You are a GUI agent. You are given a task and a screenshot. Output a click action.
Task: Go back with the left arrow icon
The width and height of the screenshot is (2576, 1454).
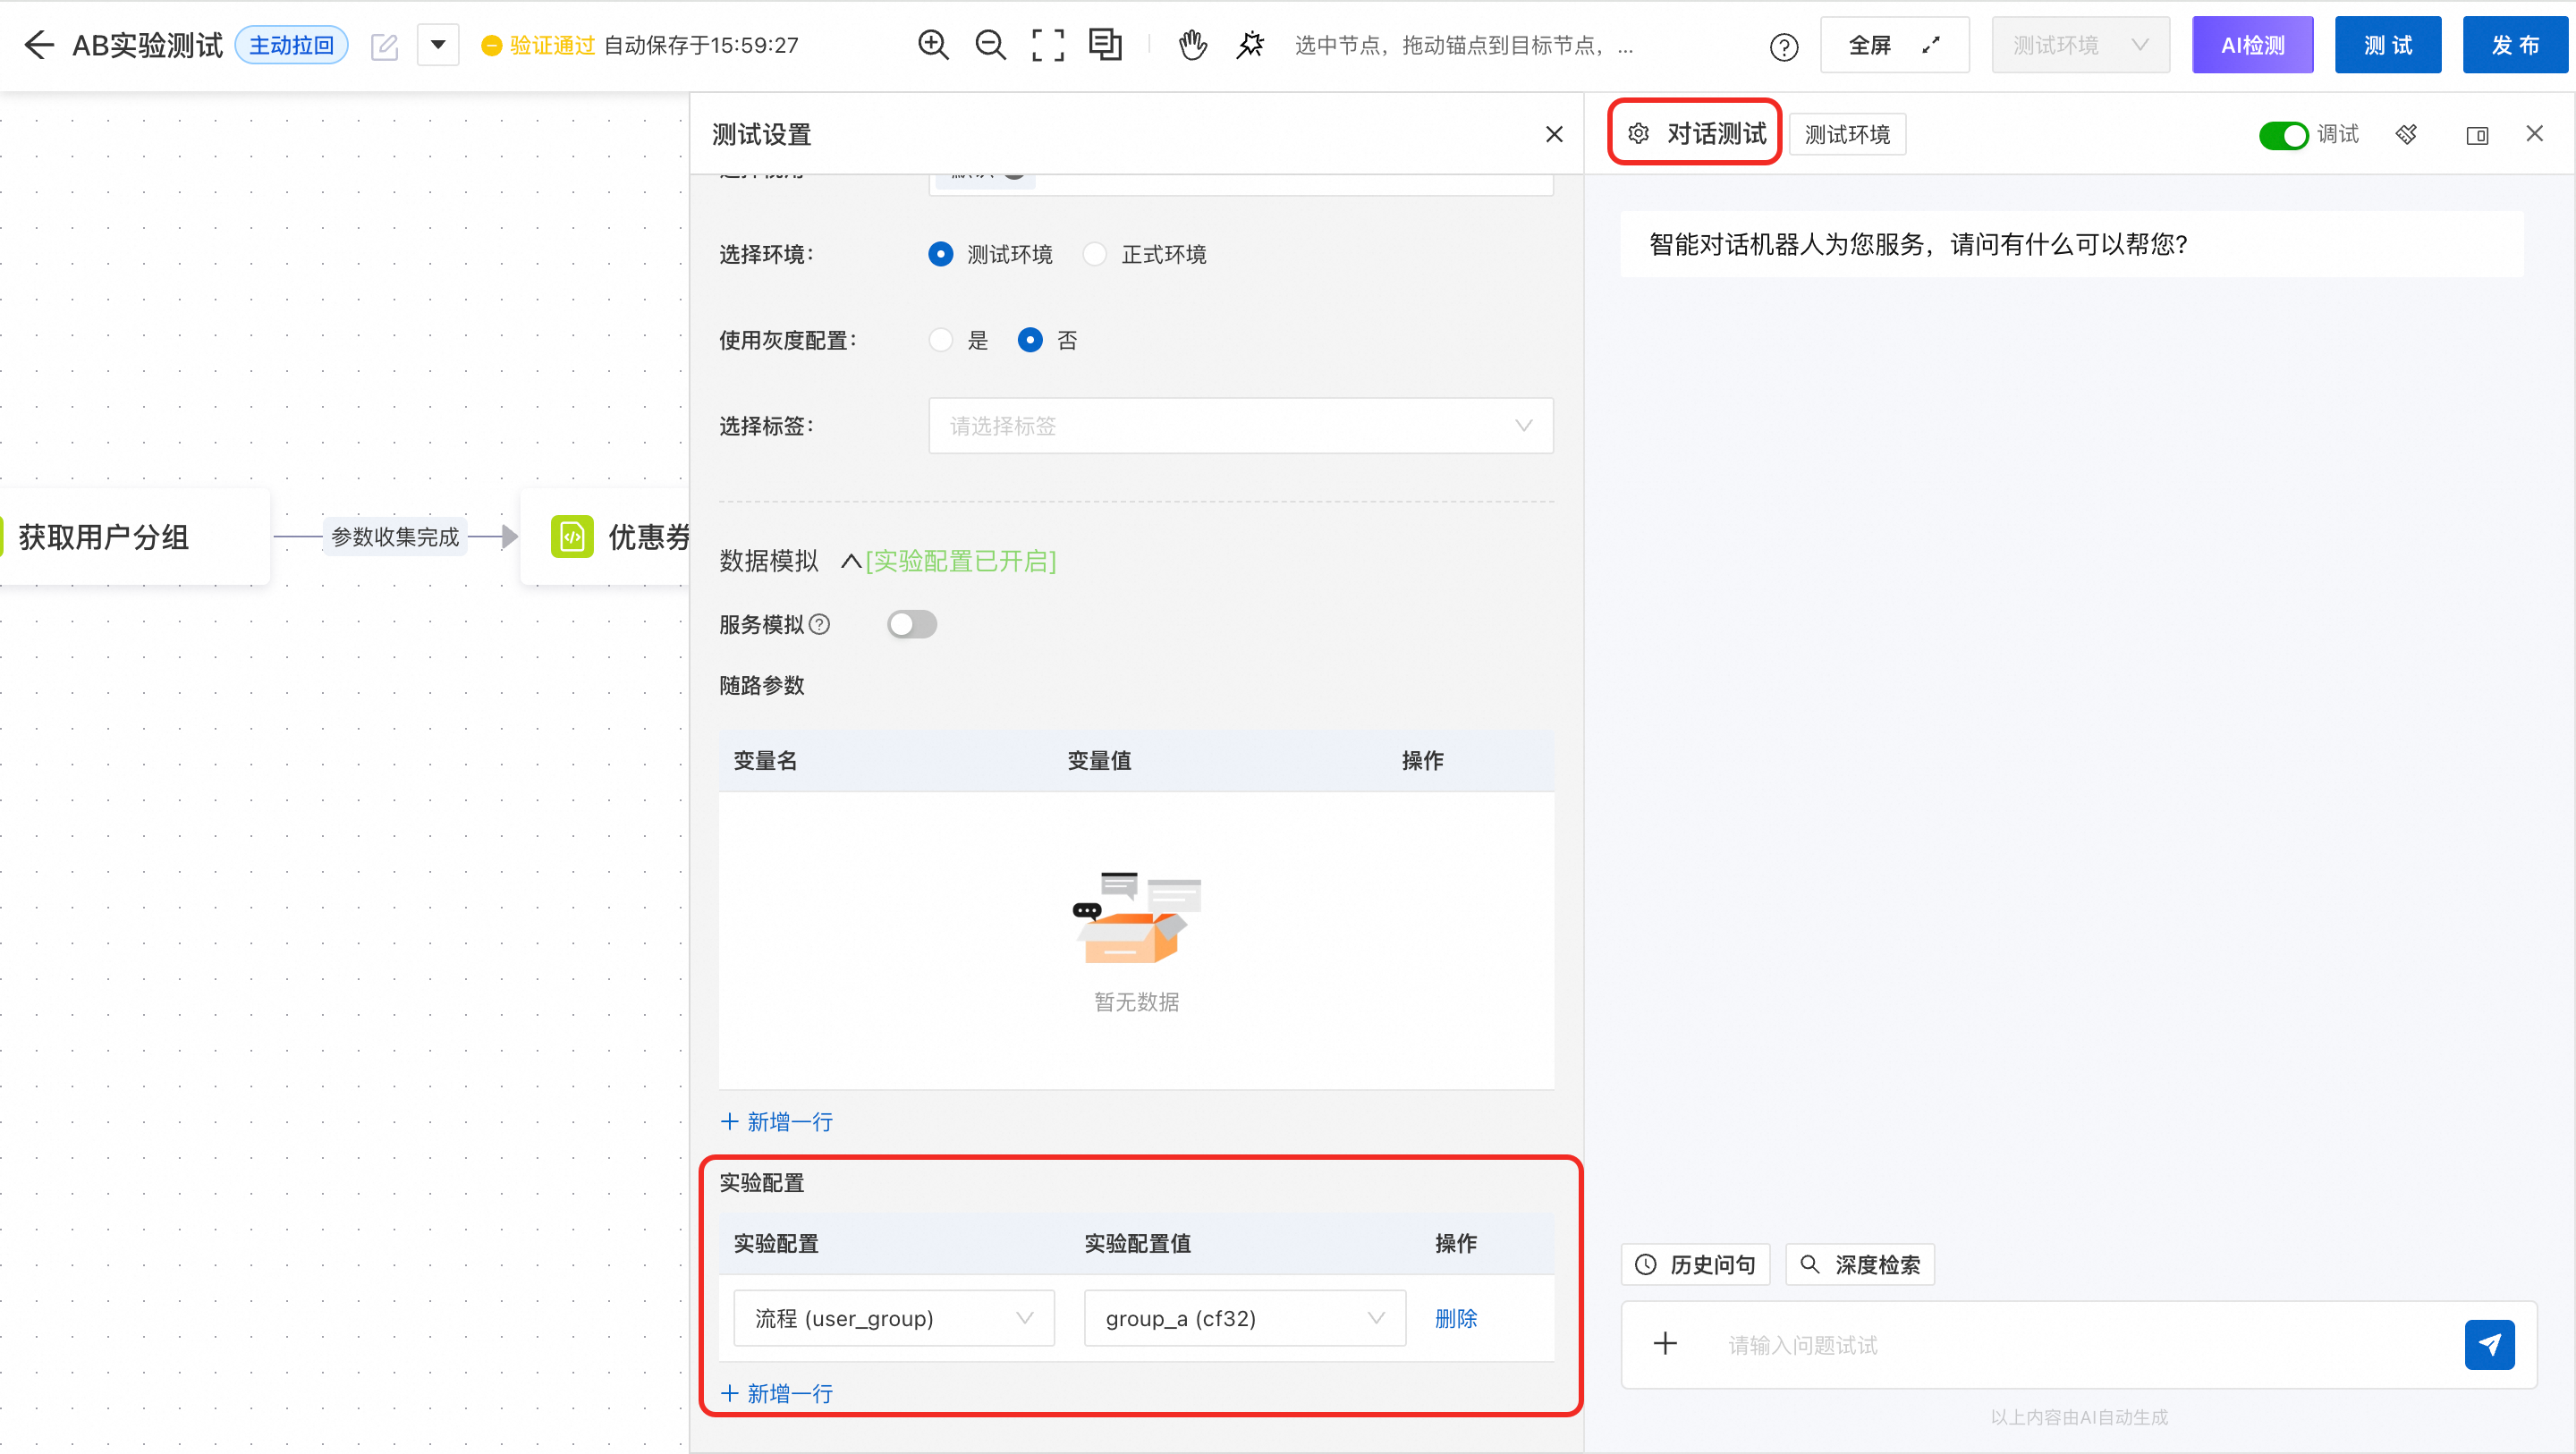click(x=38, y=45)
